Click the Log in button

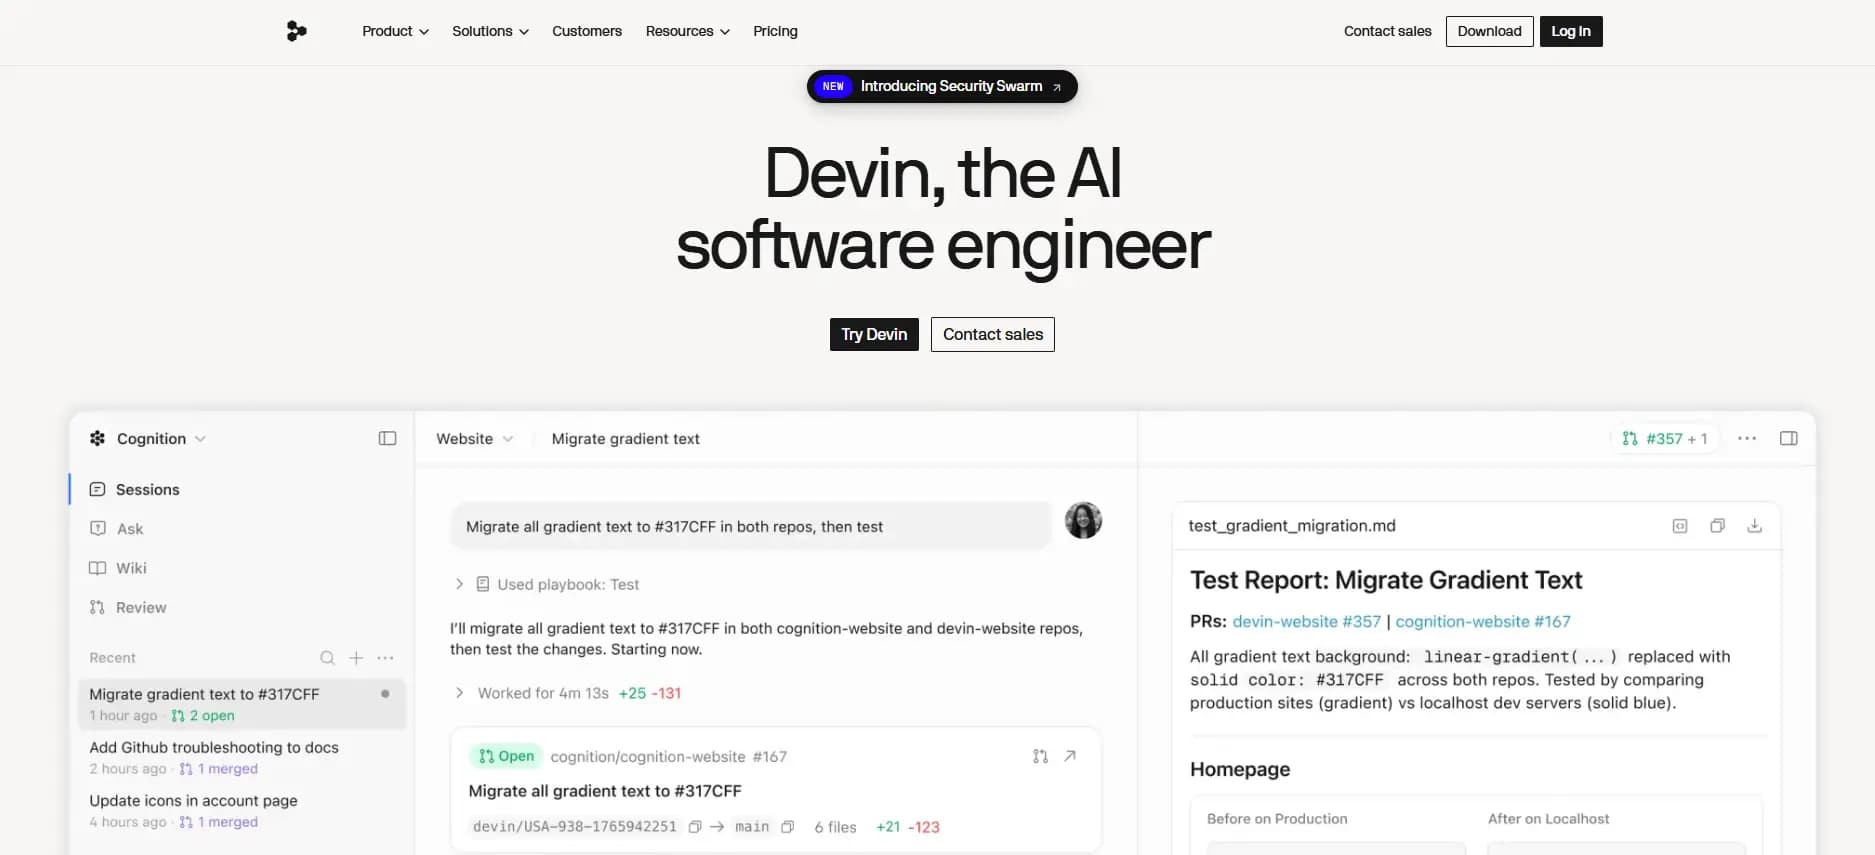pyautogui.click(x=1571, y=31)
